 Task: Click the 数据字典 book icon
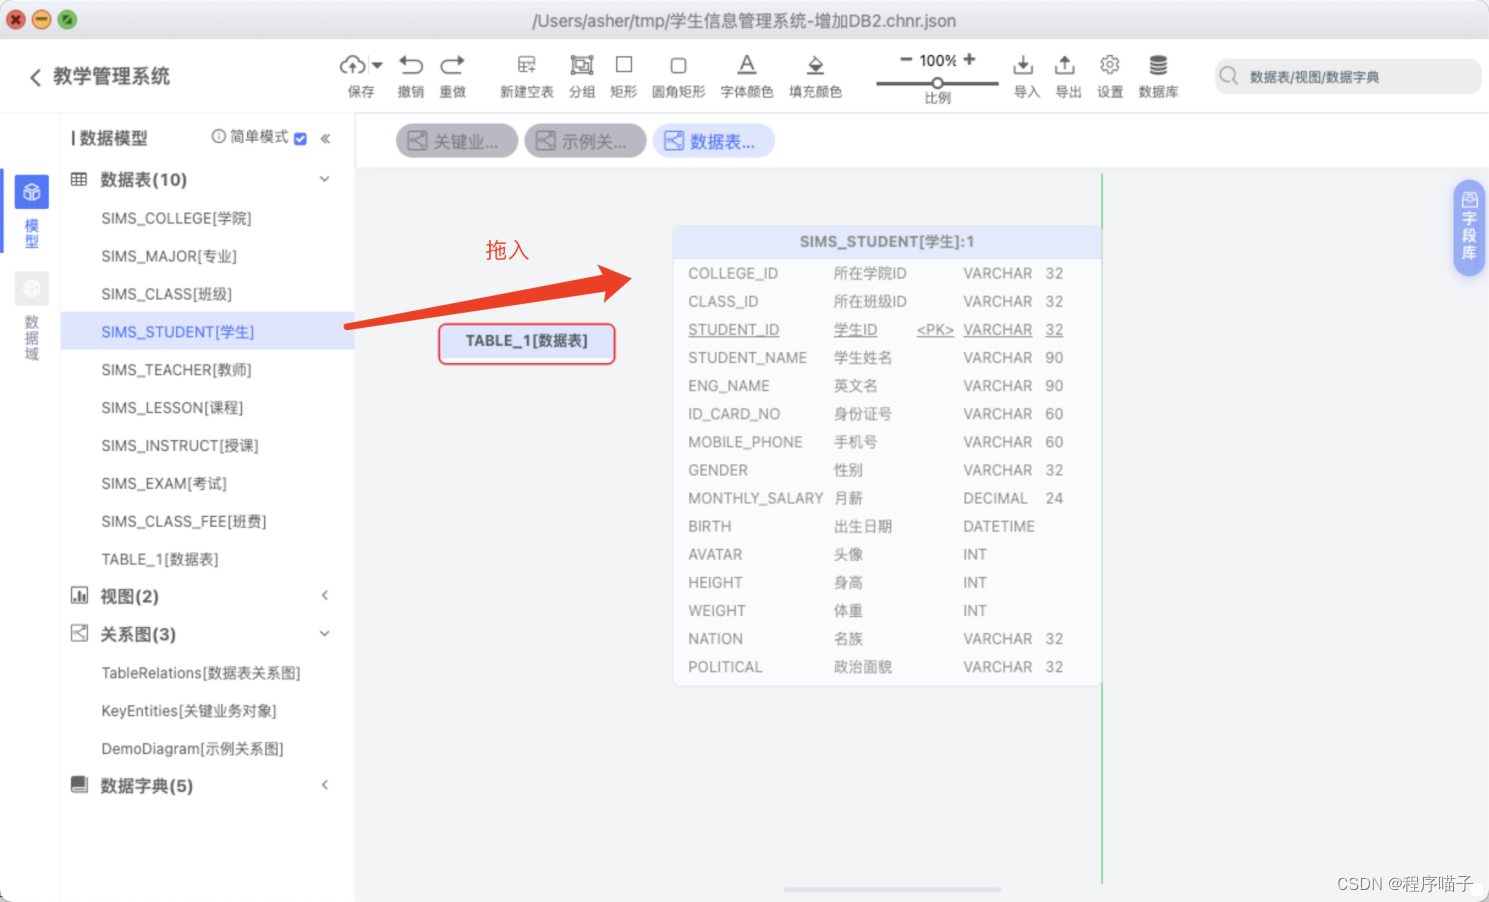coord(79,785)
